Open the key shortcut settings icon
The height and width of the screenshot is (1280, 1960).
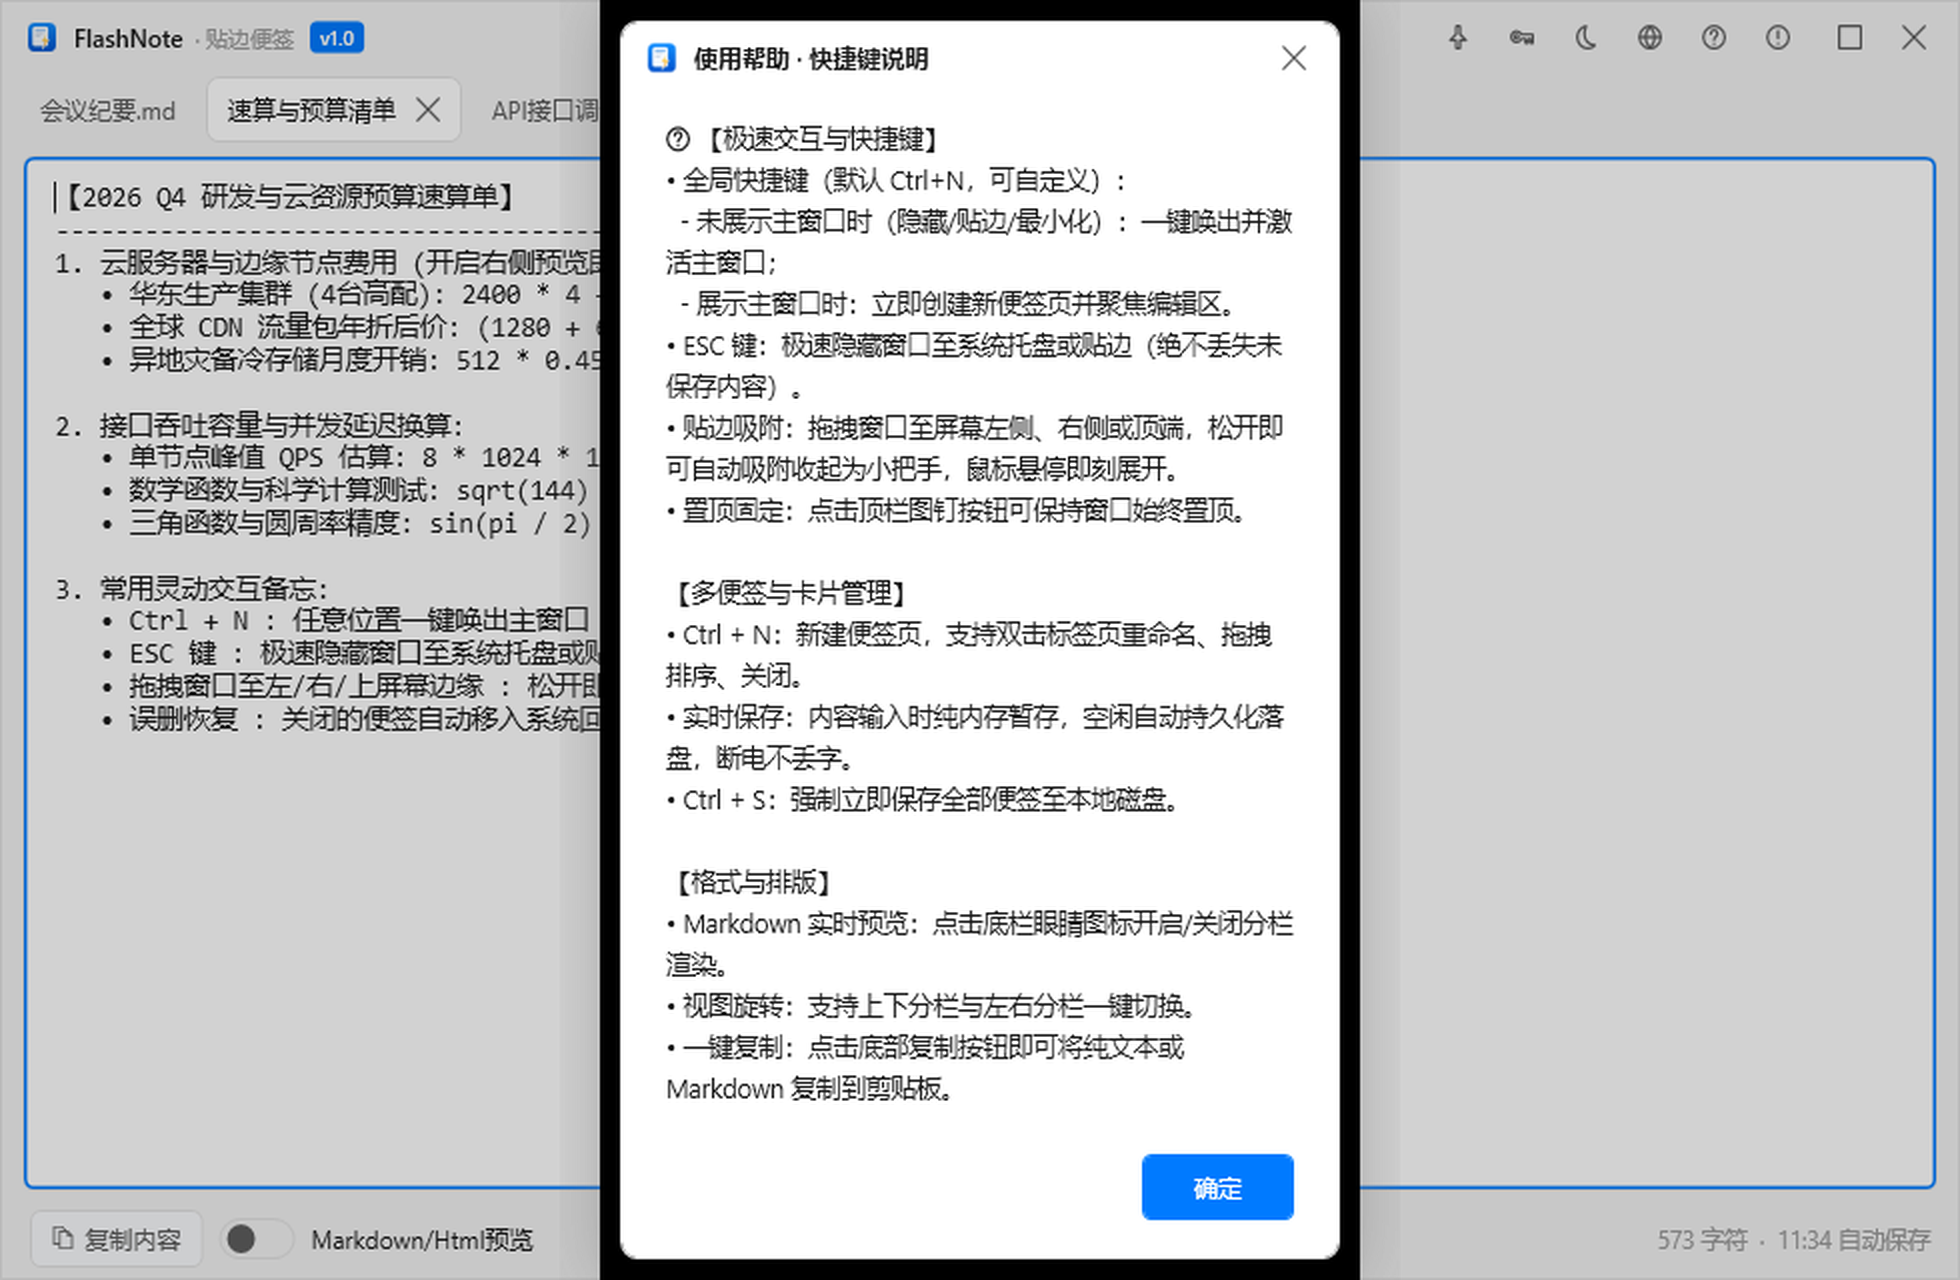(1522, 38)
